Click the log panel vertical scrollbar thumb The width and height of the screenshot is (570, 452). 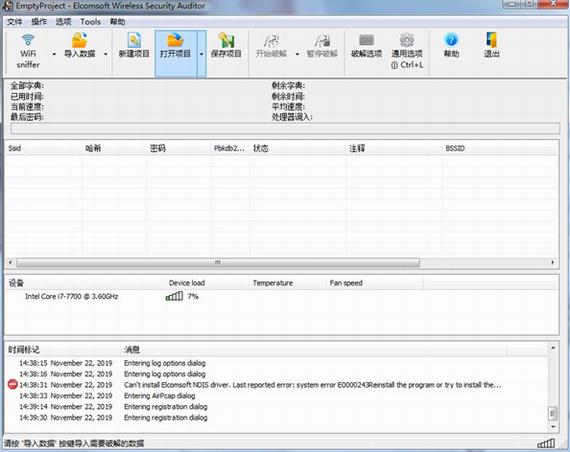(553, 413)
